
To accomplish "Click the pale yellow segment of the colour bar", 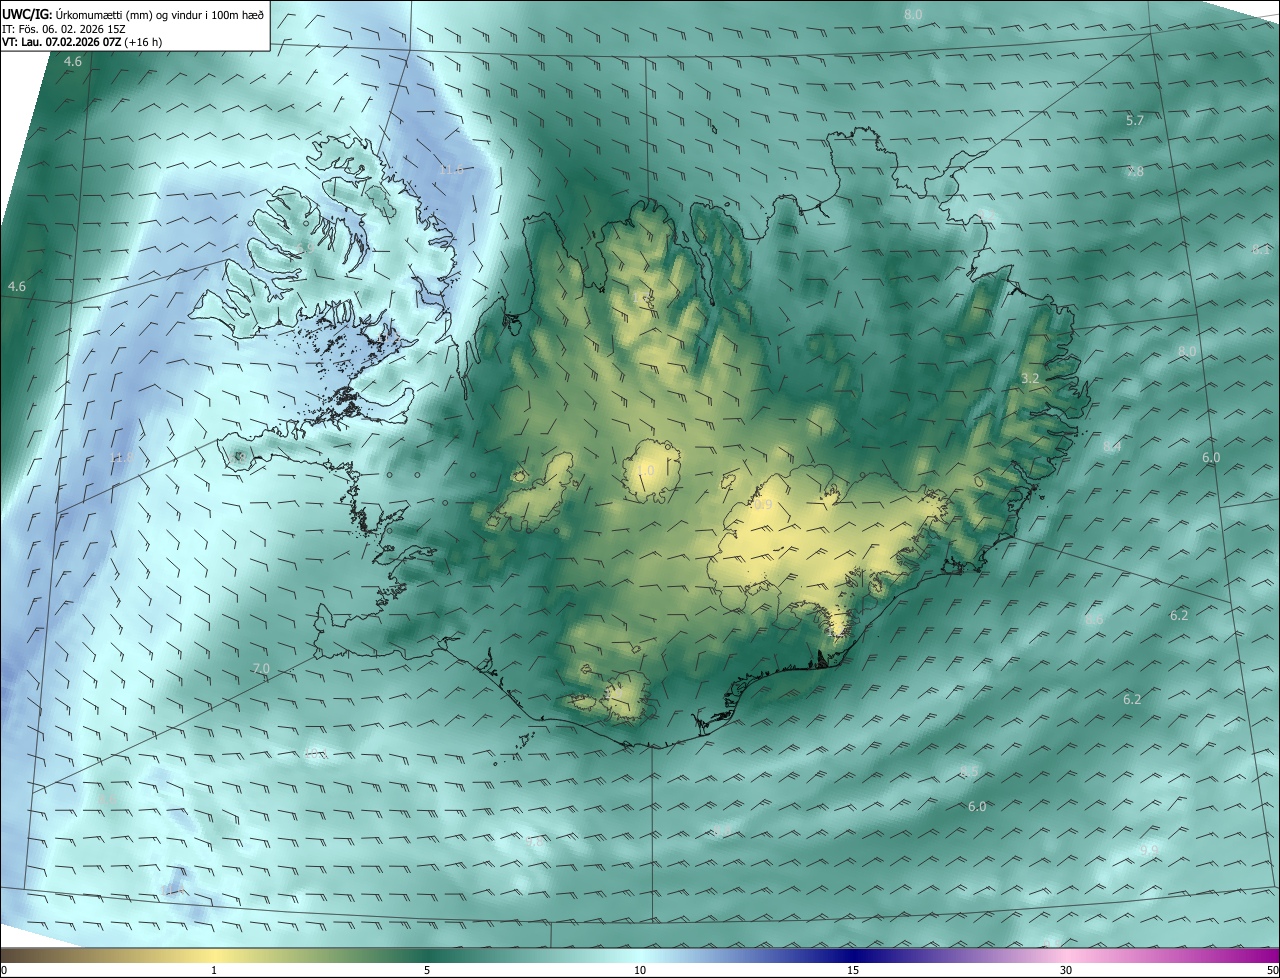I will (214, 955).
